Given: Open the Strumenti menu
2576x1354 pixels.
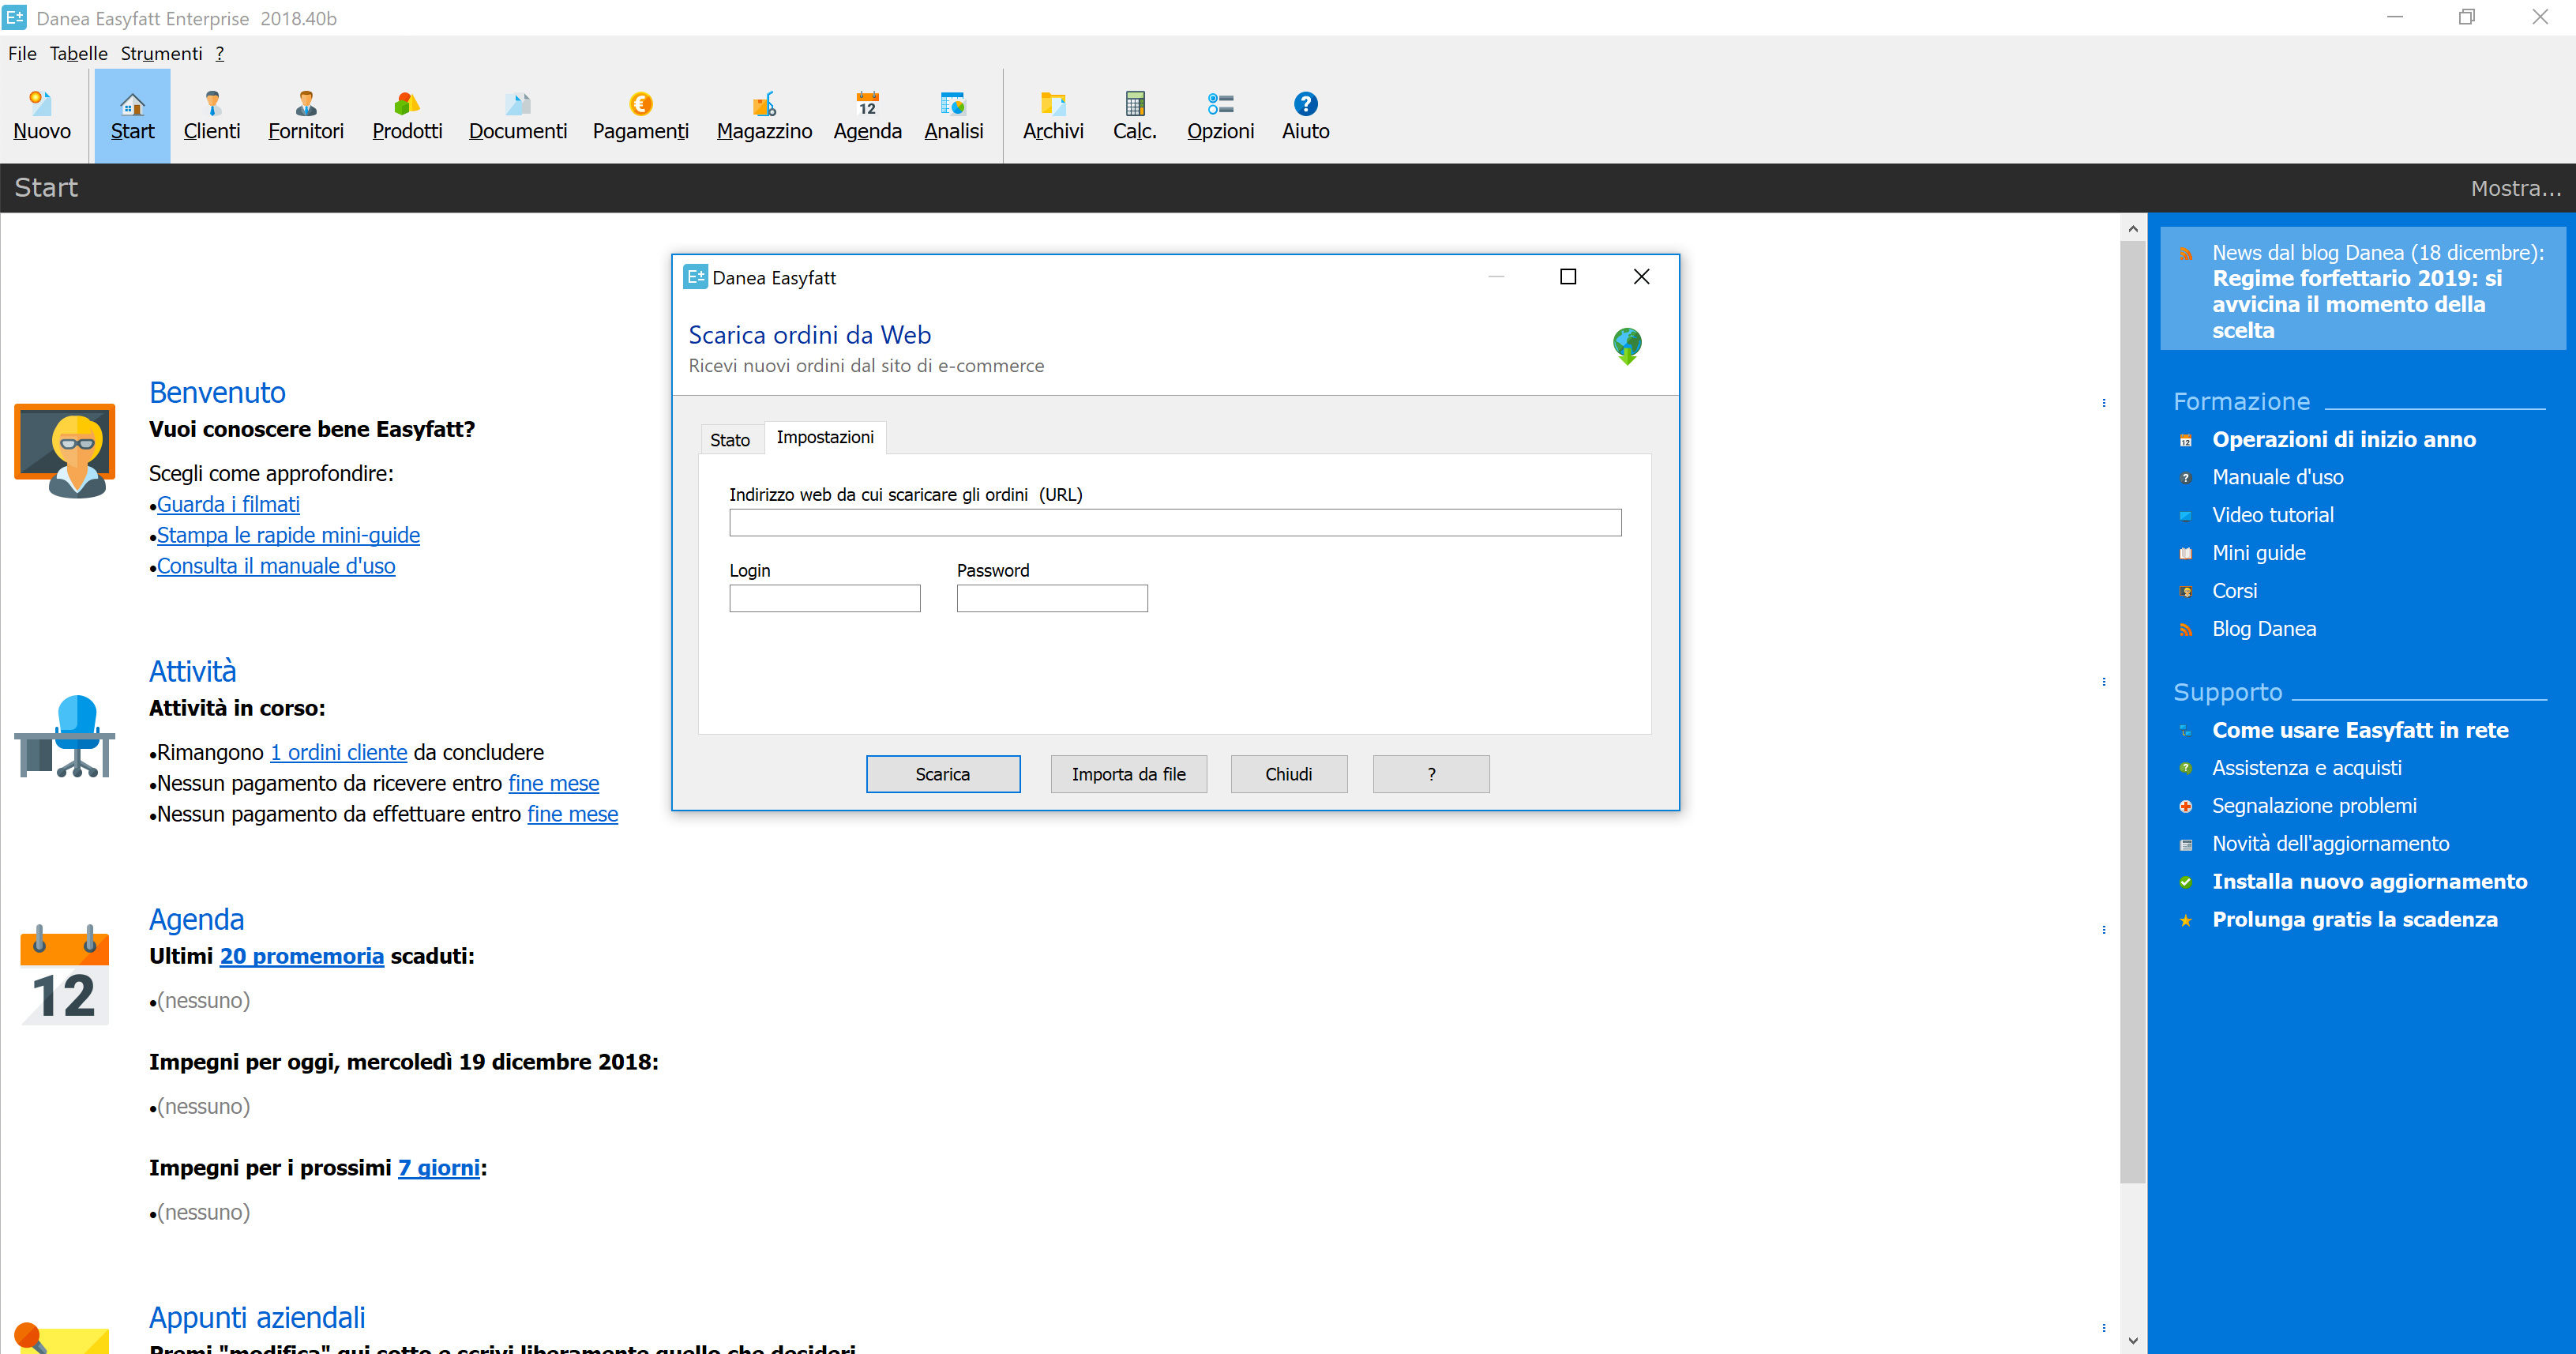Looking at the screenshot, I should pos(161,53).
